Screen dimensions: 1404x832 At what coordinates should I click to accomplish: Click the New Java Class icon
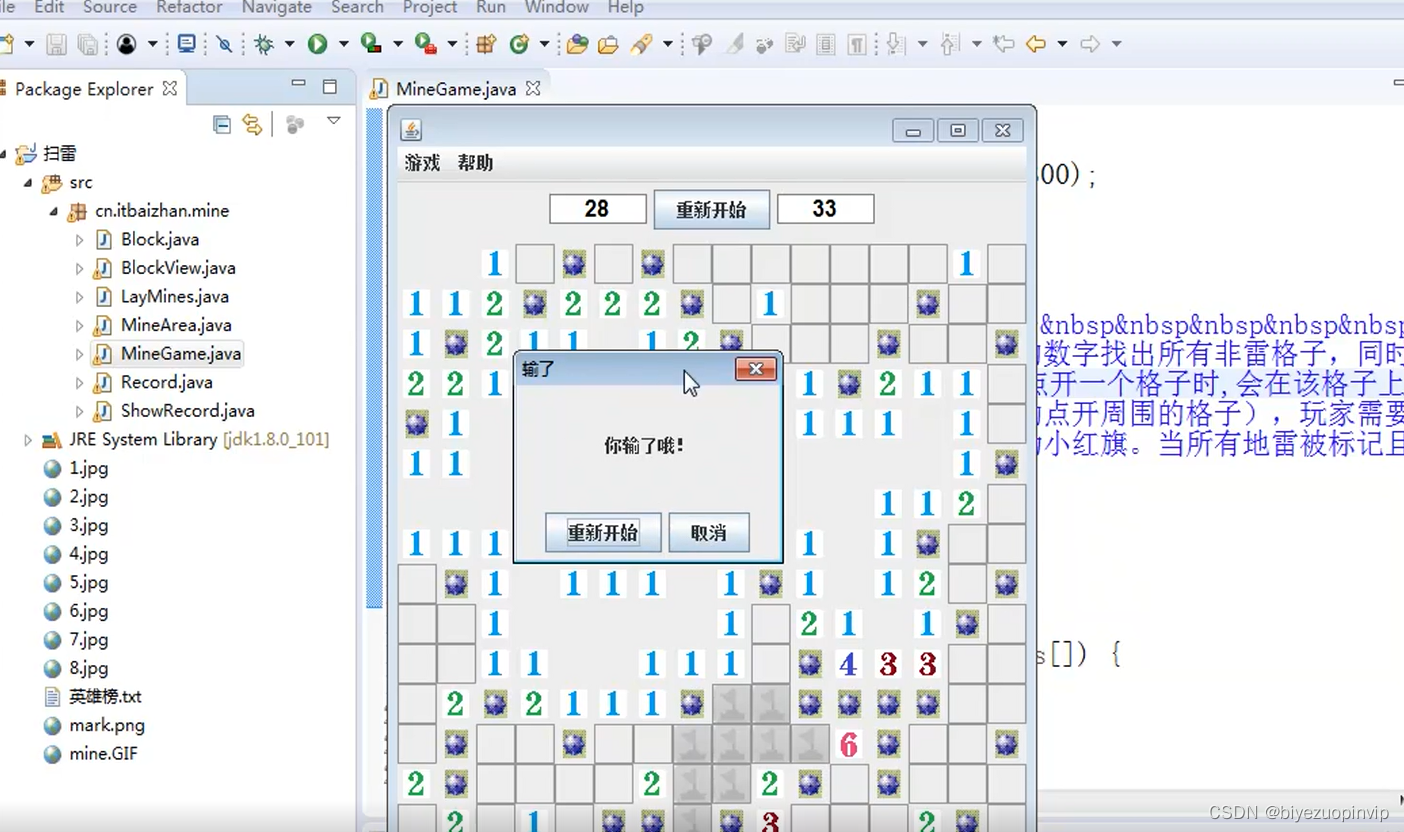click(x=518, y=44)
